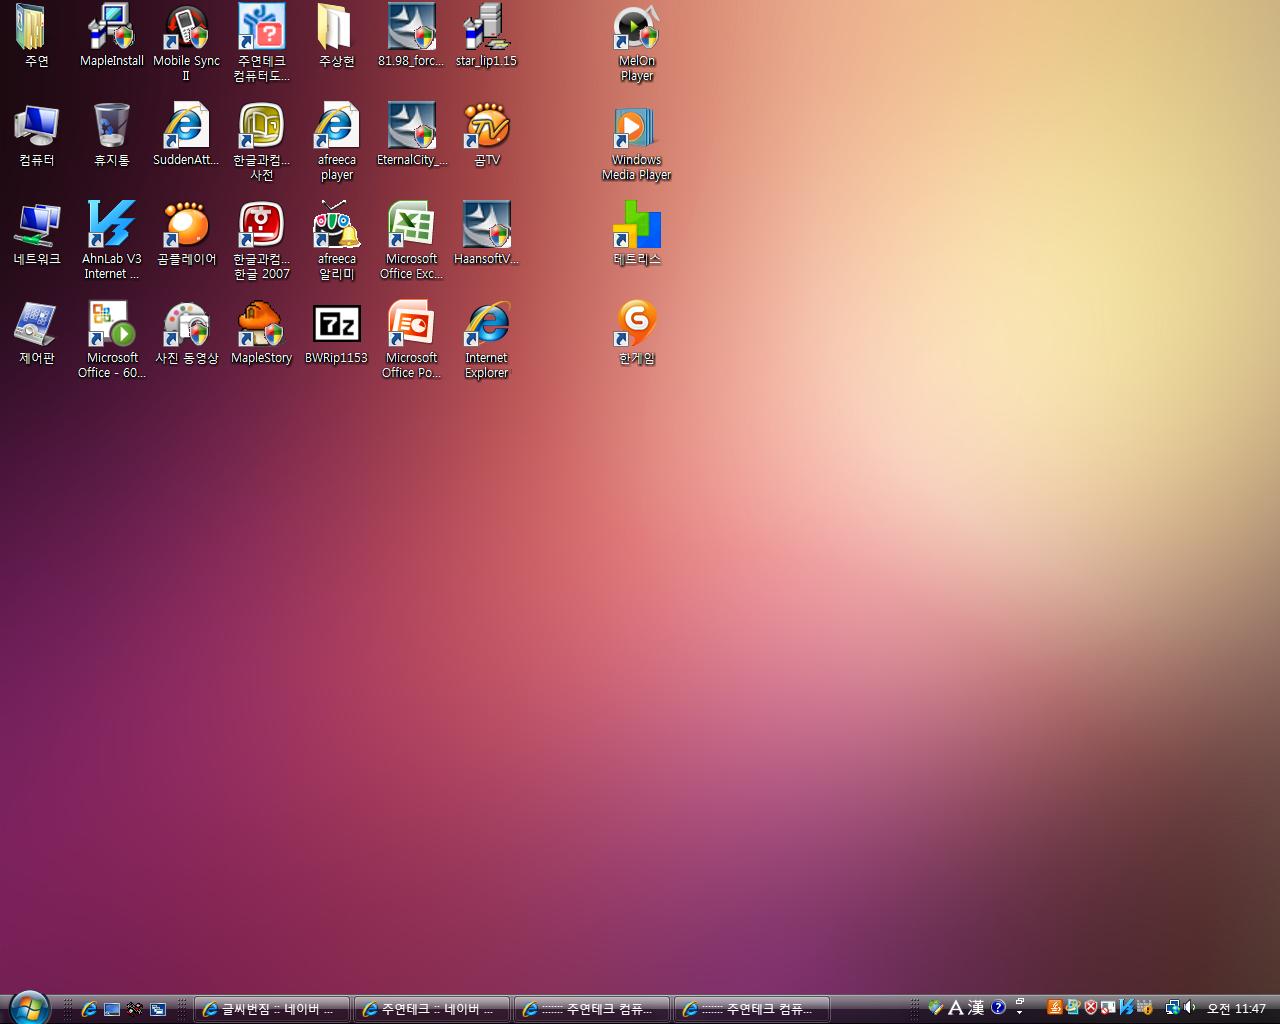Select the 네트워크 (Network) icon
Screen dimensions: 1280x1024
tap(36, 234)
